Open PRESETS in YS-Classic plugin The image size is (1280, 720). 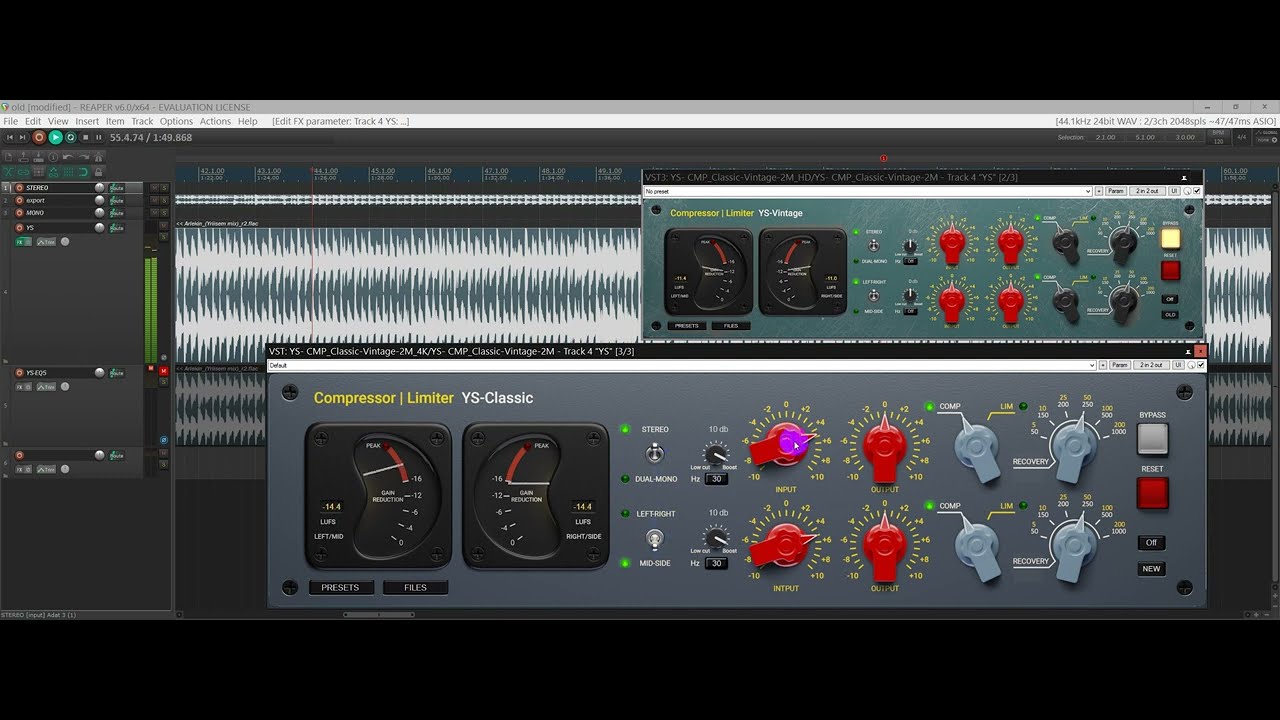pyautogui.click(x=340, y=588)
